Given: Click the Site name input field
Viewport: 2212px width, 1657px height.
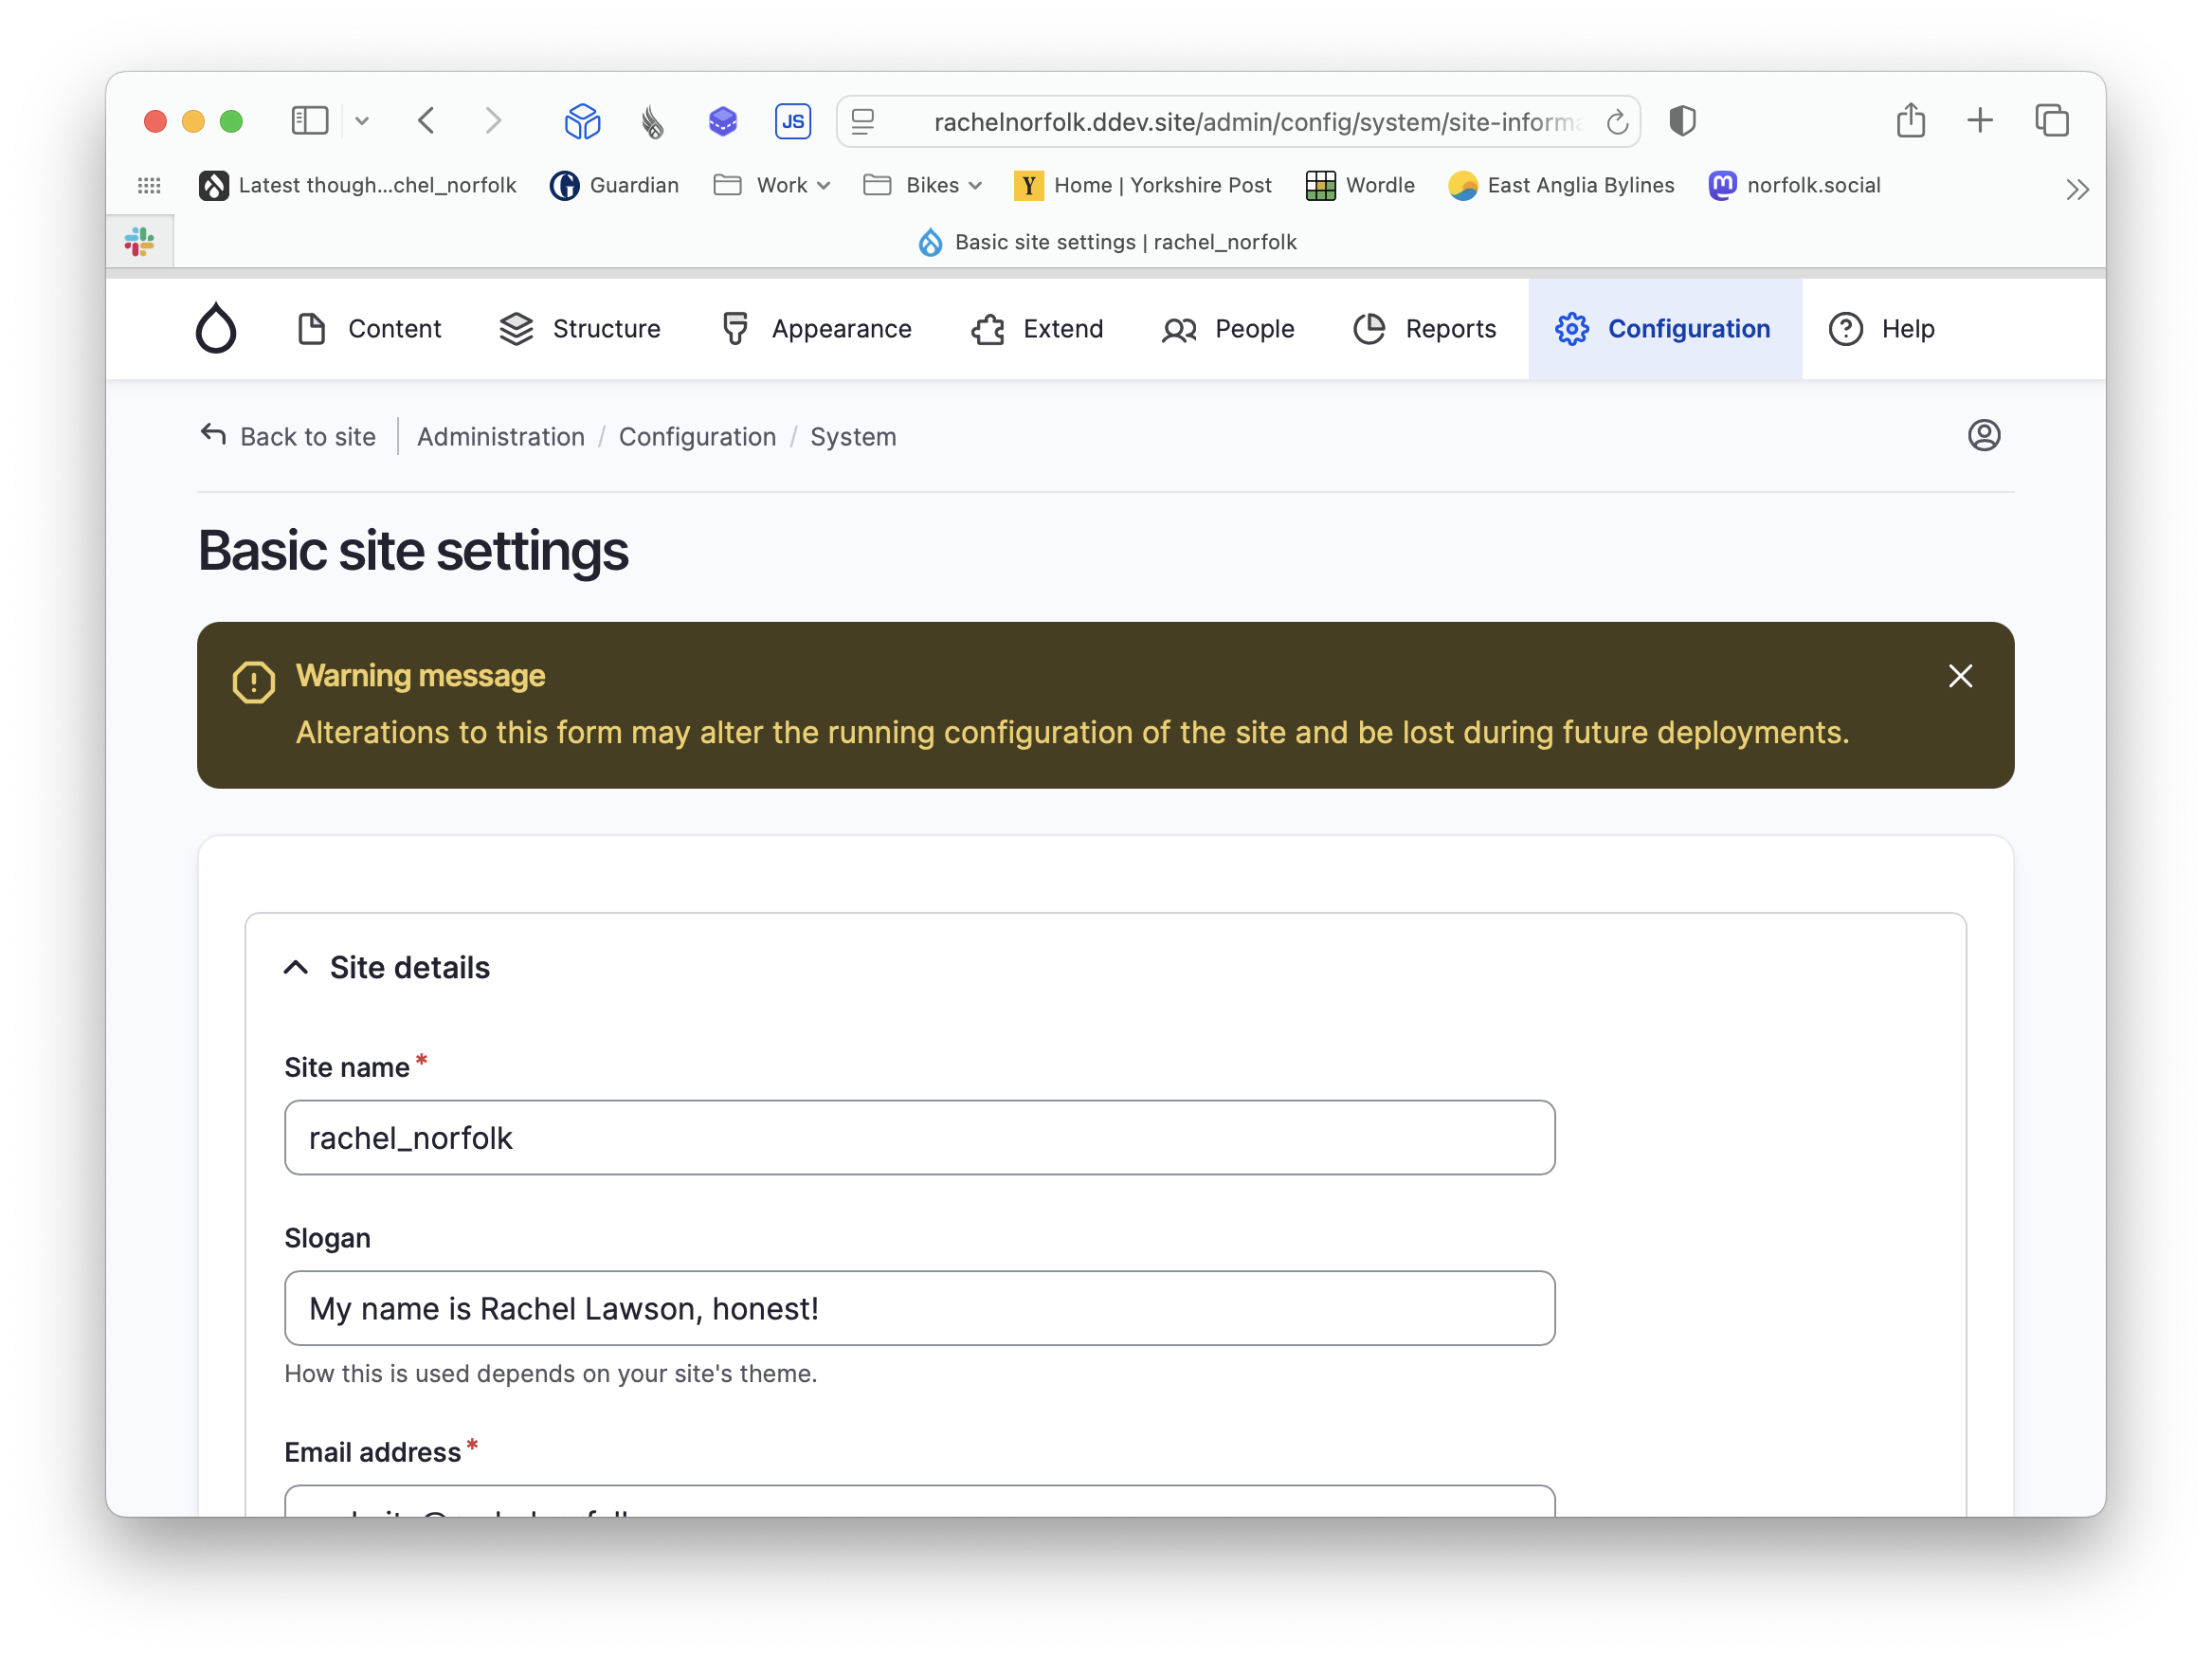Looking at the screenshot, I should point(919,1138).
